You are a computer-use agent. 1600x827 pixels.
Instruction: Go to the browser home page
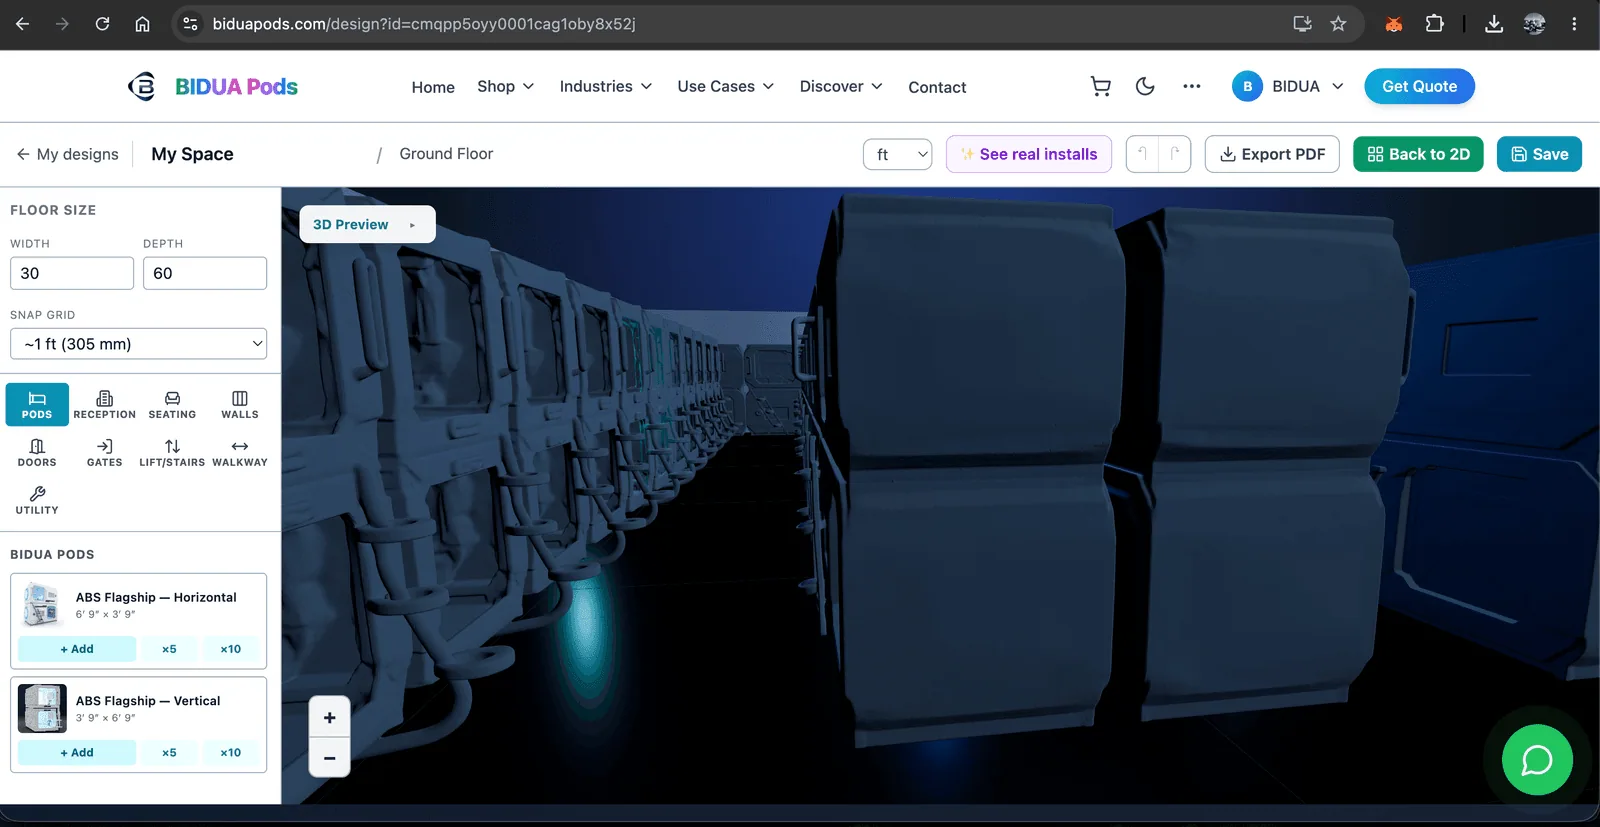(x=142, y=24)
